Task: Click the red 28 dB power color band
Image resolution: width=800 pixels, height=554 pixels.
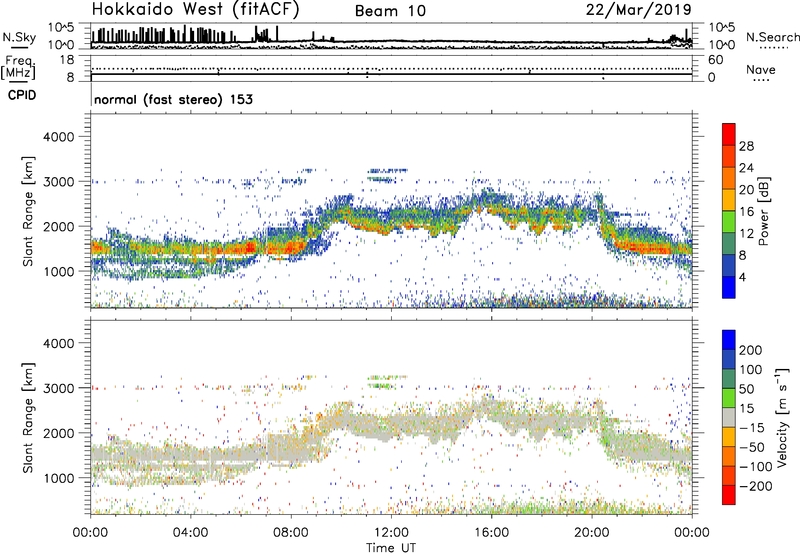Action: pos(728,134)
